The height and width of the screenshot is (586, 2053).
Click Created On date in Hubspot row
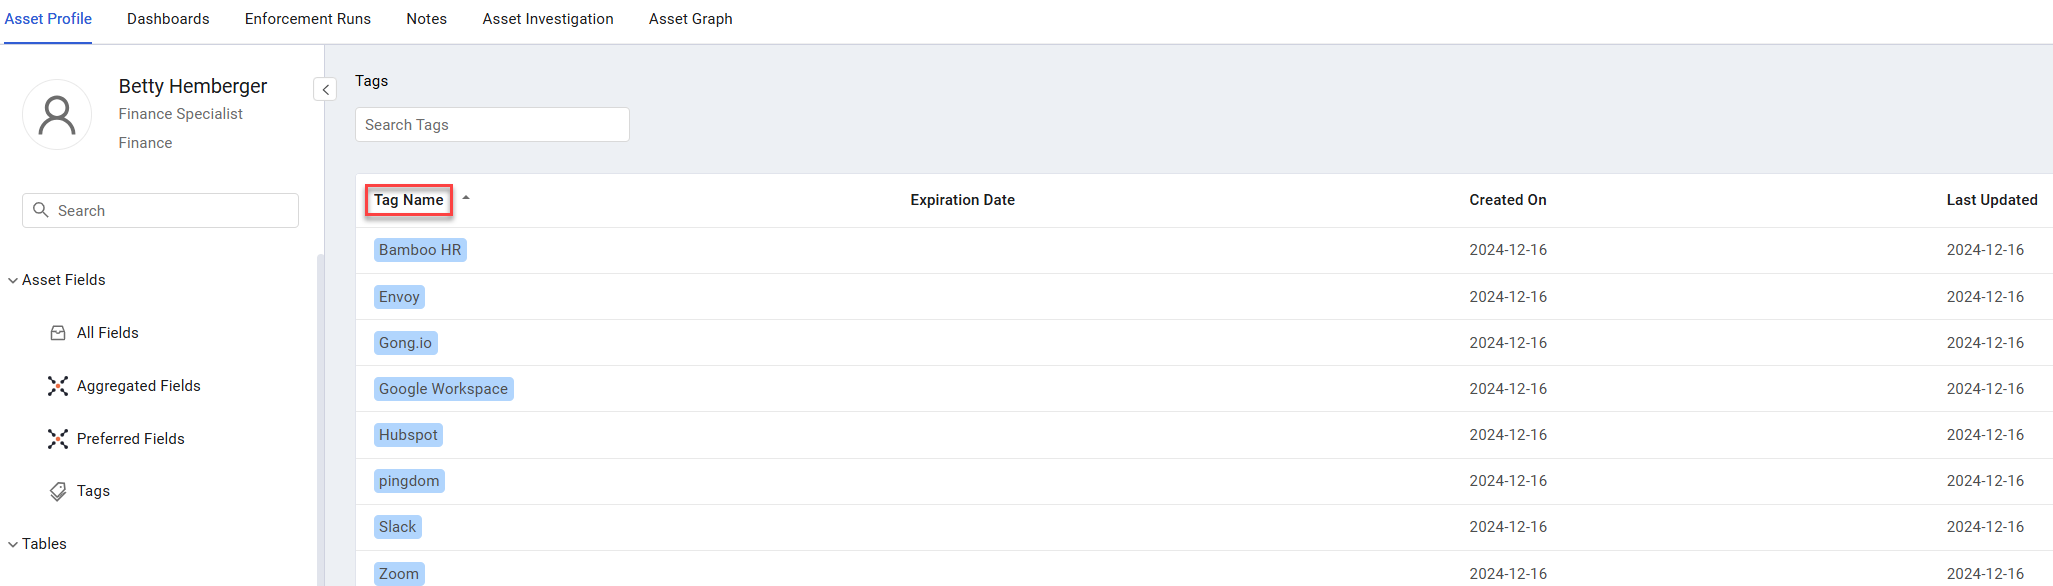1508,435
